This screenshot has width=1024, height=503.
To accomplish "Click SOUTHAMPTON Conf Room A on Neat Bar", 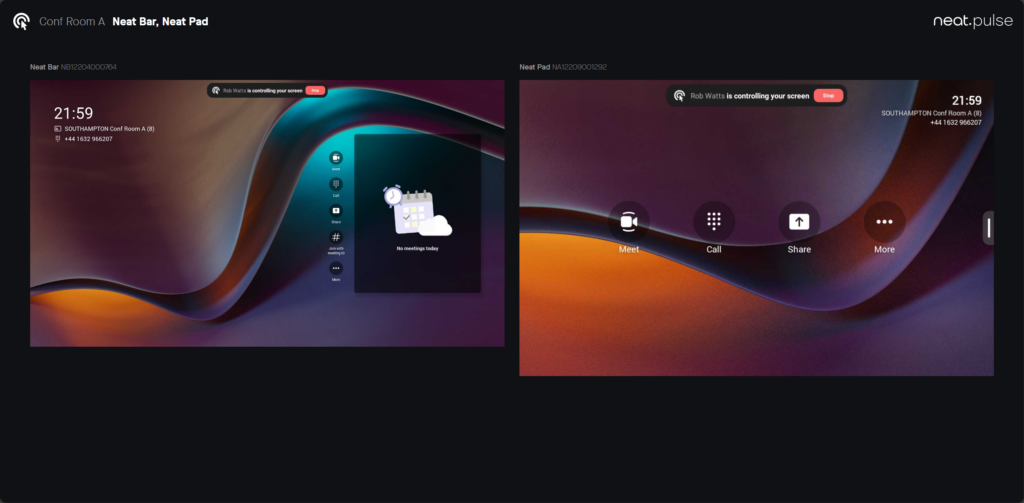I will point(109,129).
